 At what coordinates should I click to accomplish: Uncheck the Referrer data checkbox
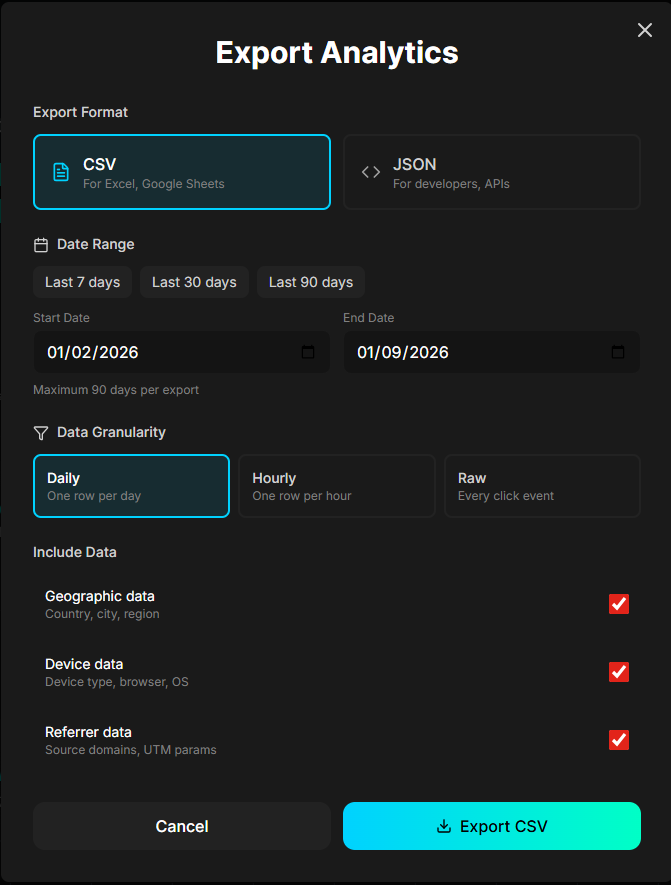[x=619, y=740]
